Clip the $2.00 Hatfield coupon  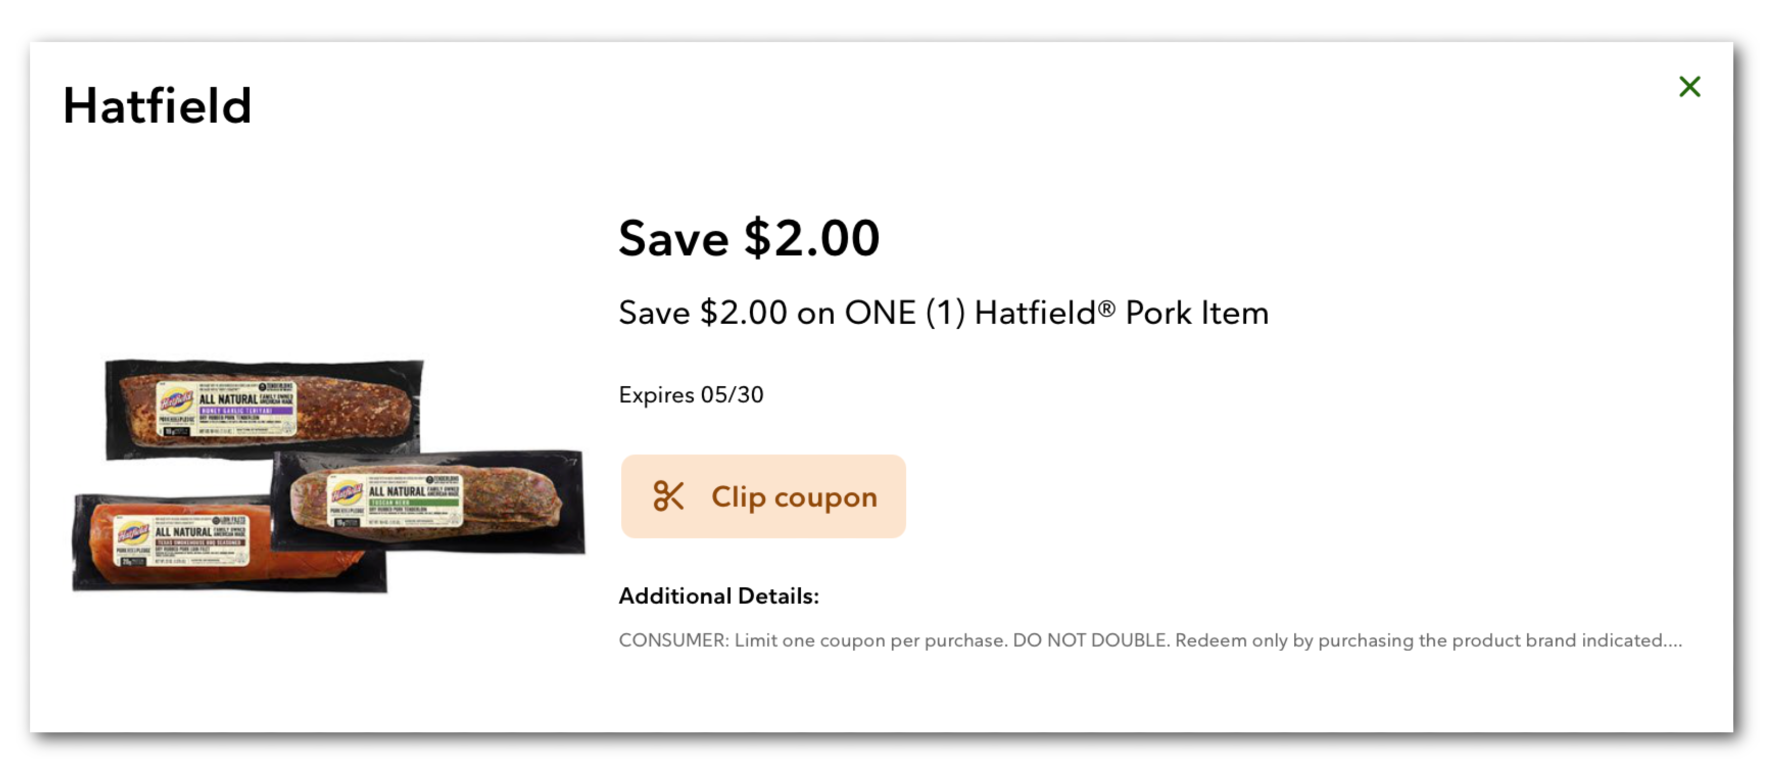[763, 496]
